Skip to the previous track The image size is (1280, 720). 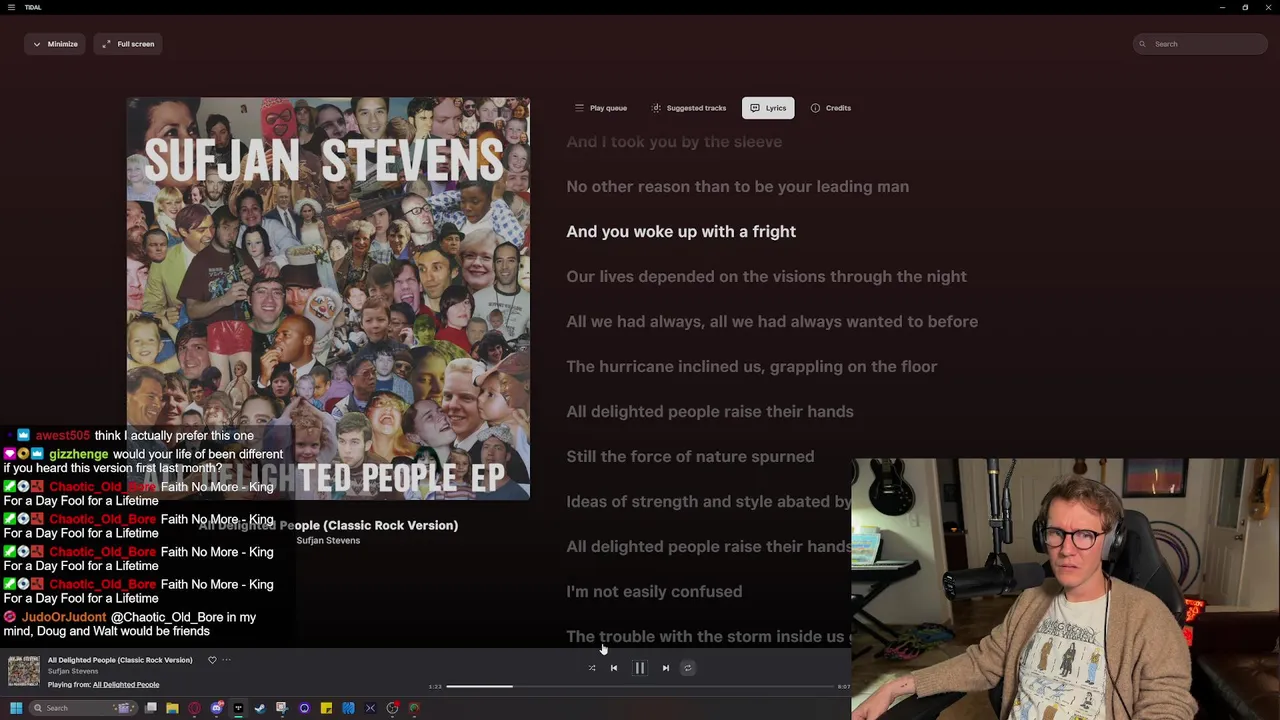pos(614,668)
